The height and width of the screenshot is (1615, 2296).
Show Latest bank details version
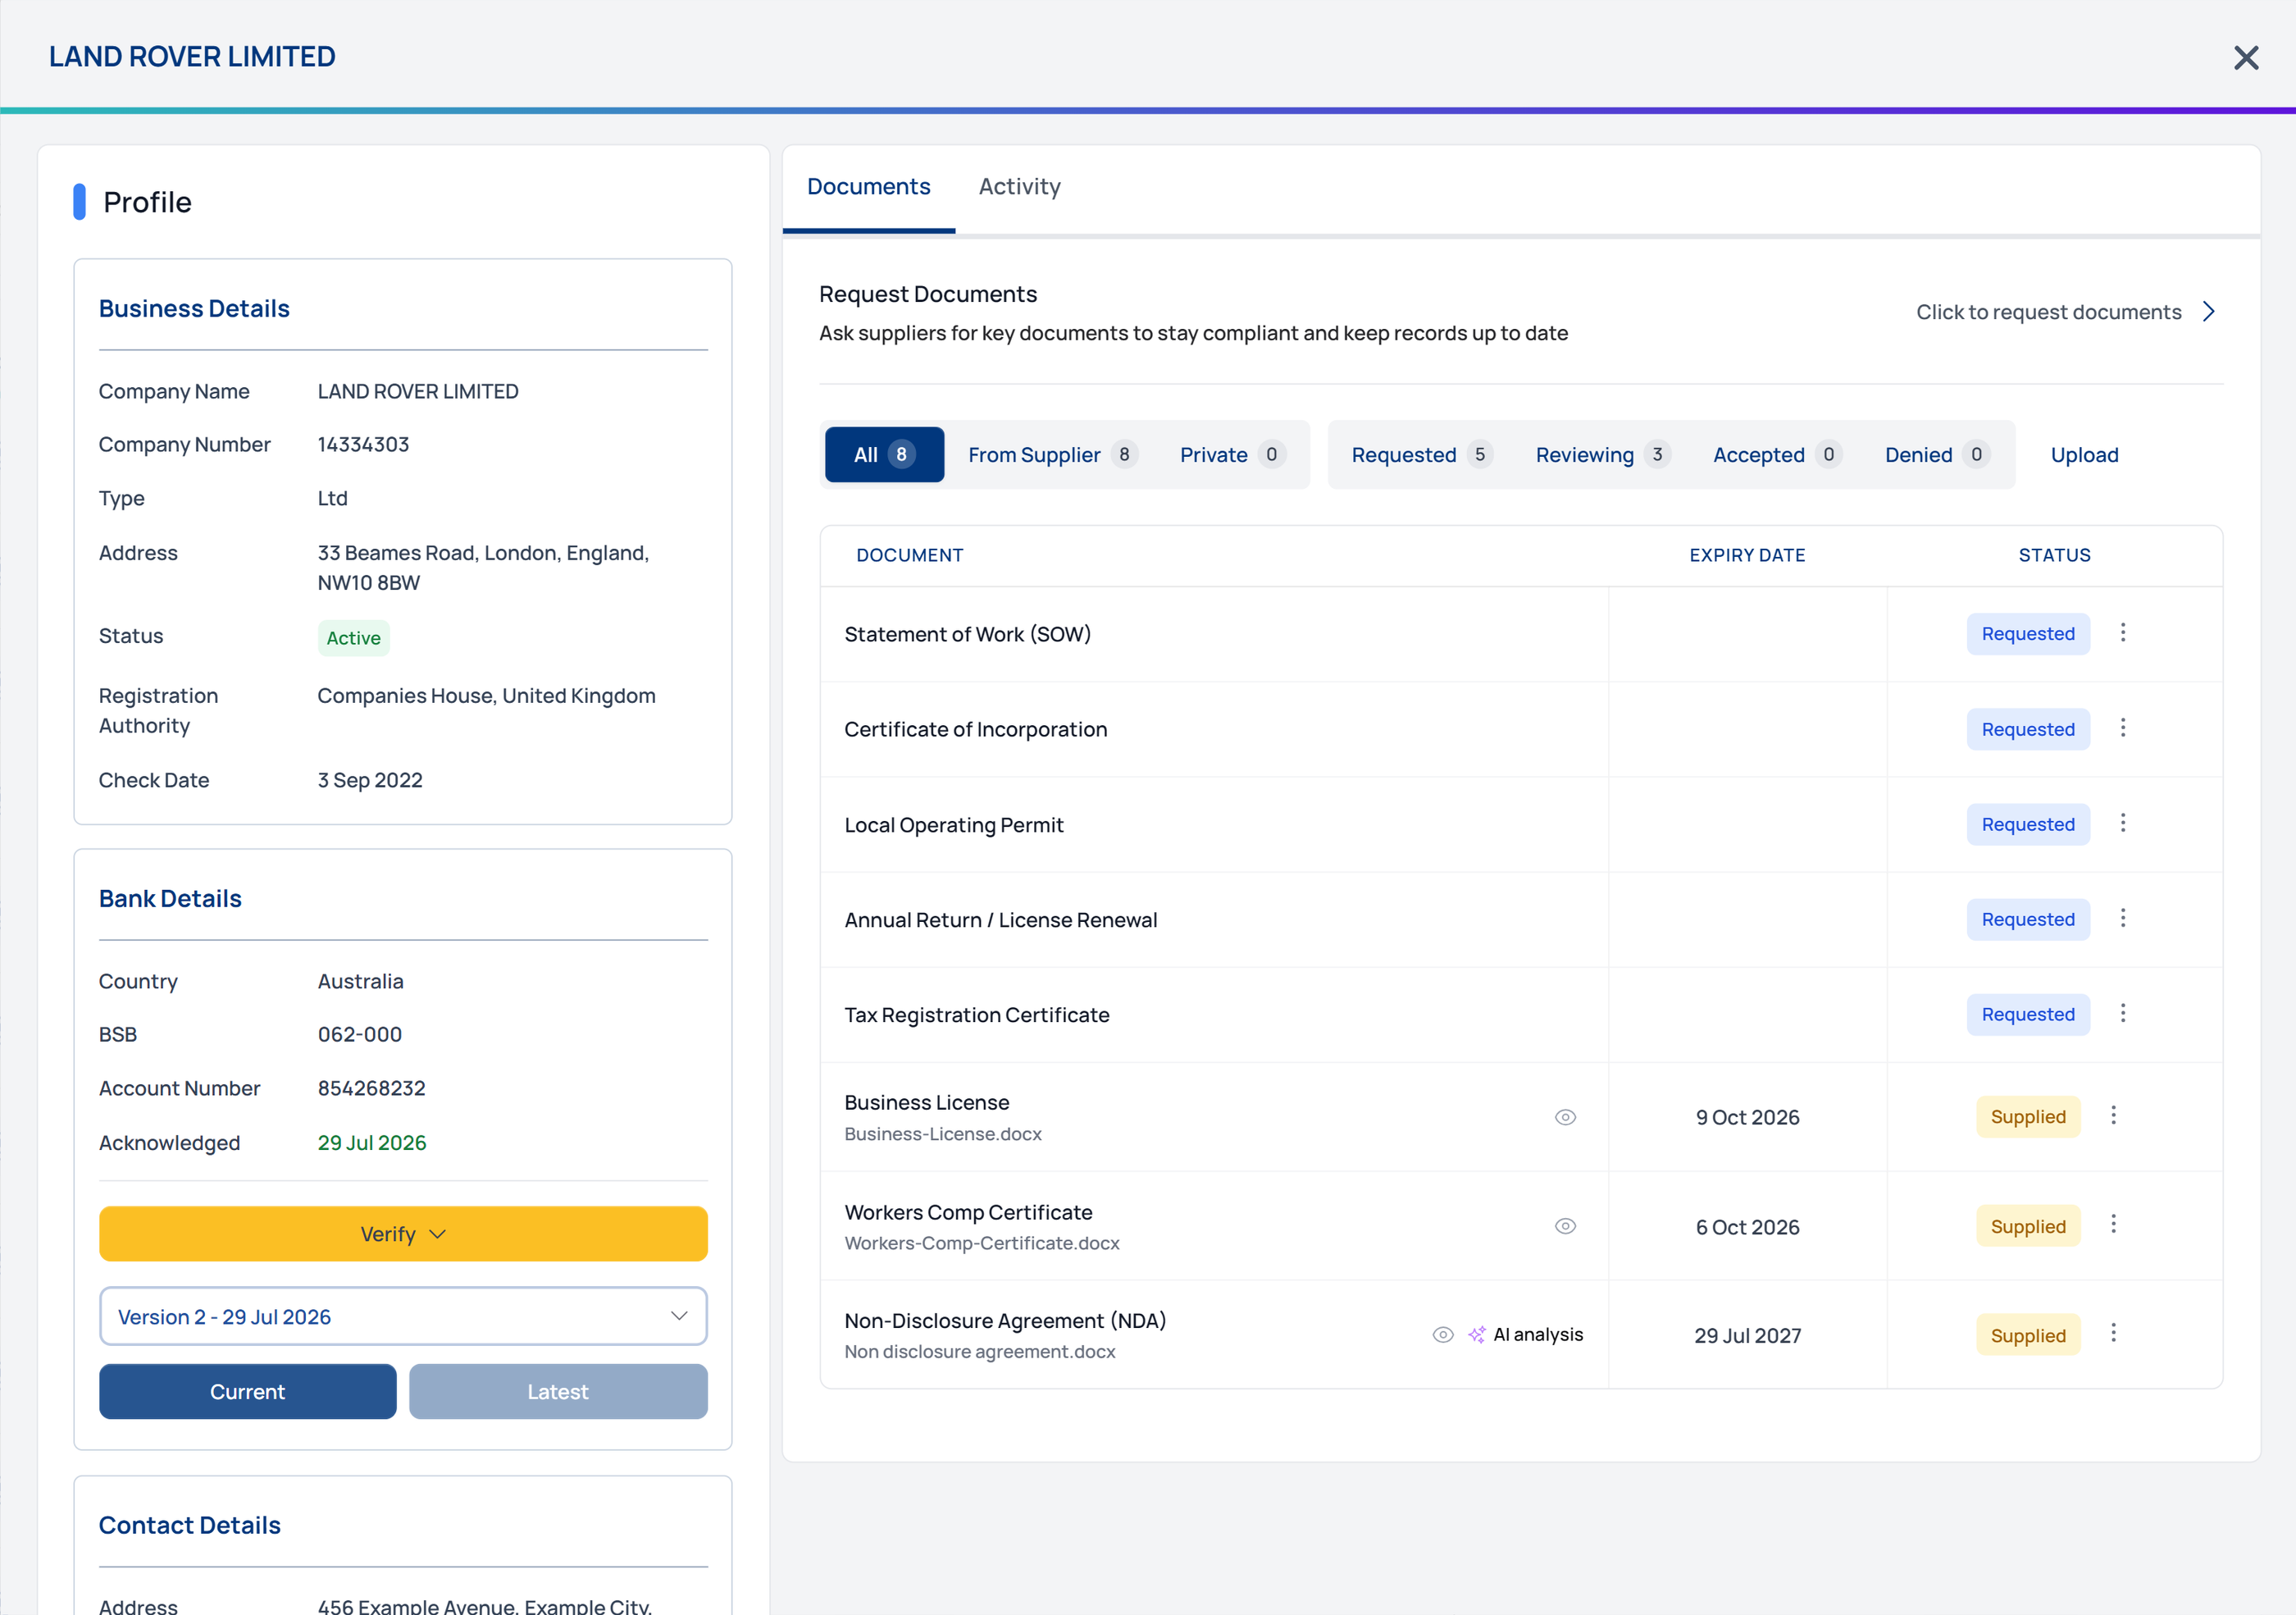[x=558, y=1392]
